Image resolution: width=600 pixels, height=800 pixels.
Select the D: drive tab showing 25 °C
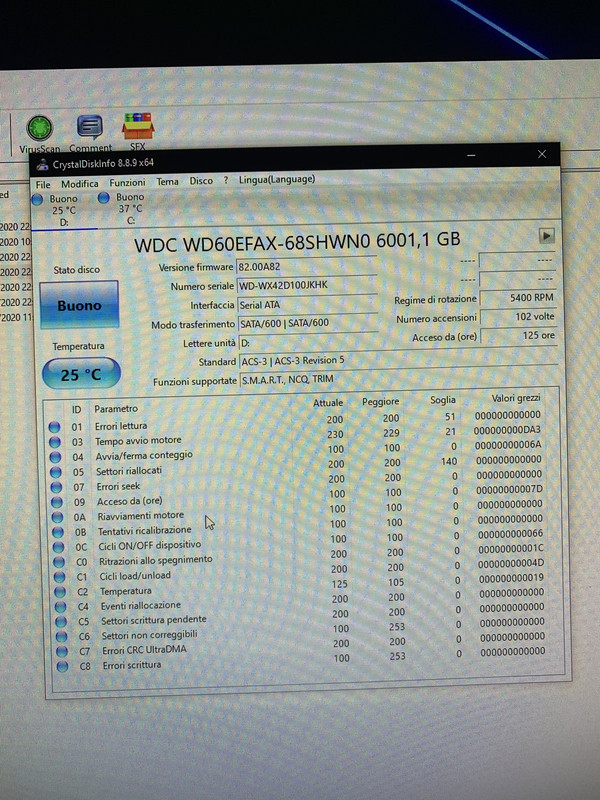63,210
